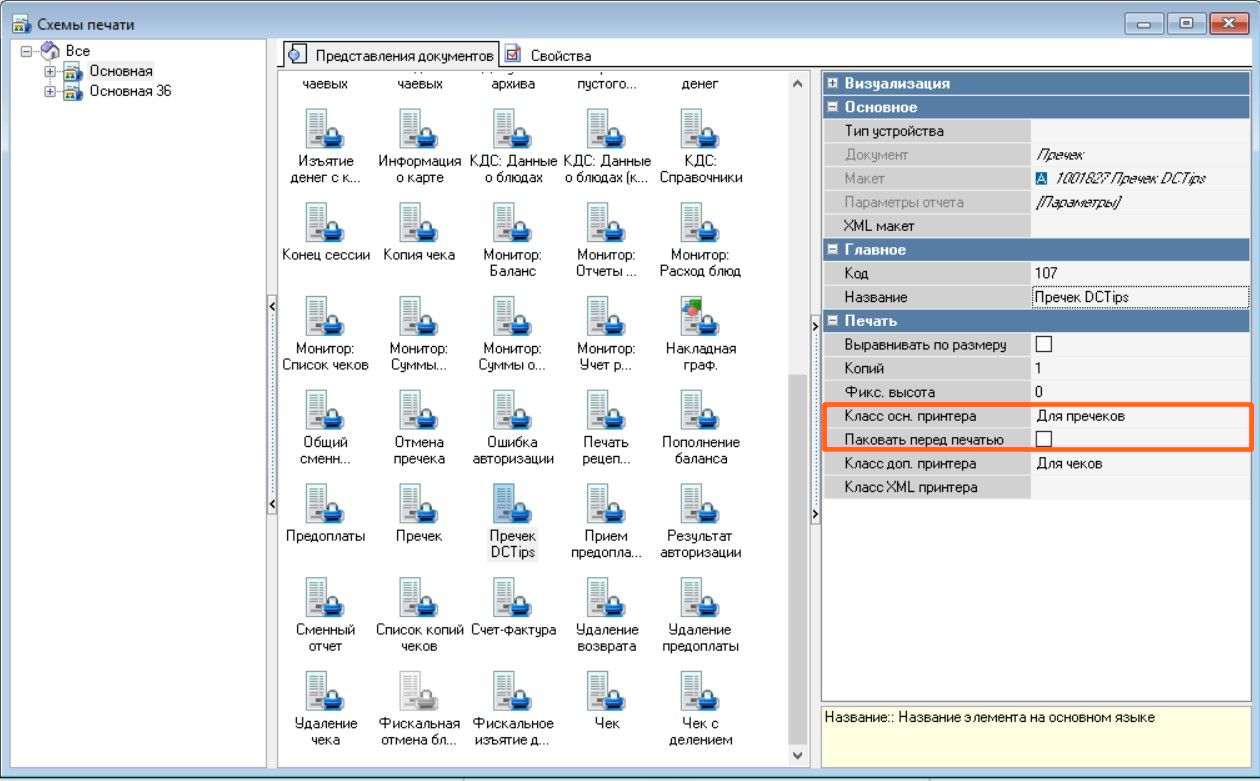Expand the Основная tree node
This screenshot has height=781, width=1260.
coord(49,71)
